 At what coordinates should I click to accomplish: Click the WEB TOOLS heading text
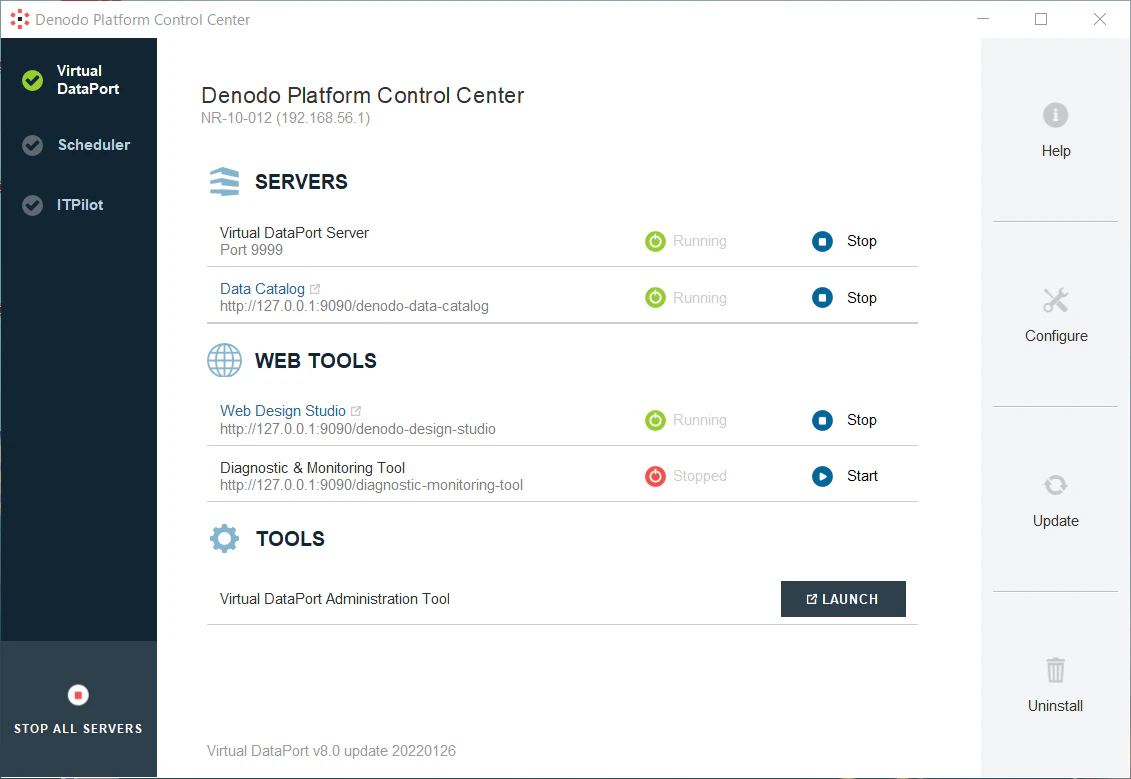[315, 361]
